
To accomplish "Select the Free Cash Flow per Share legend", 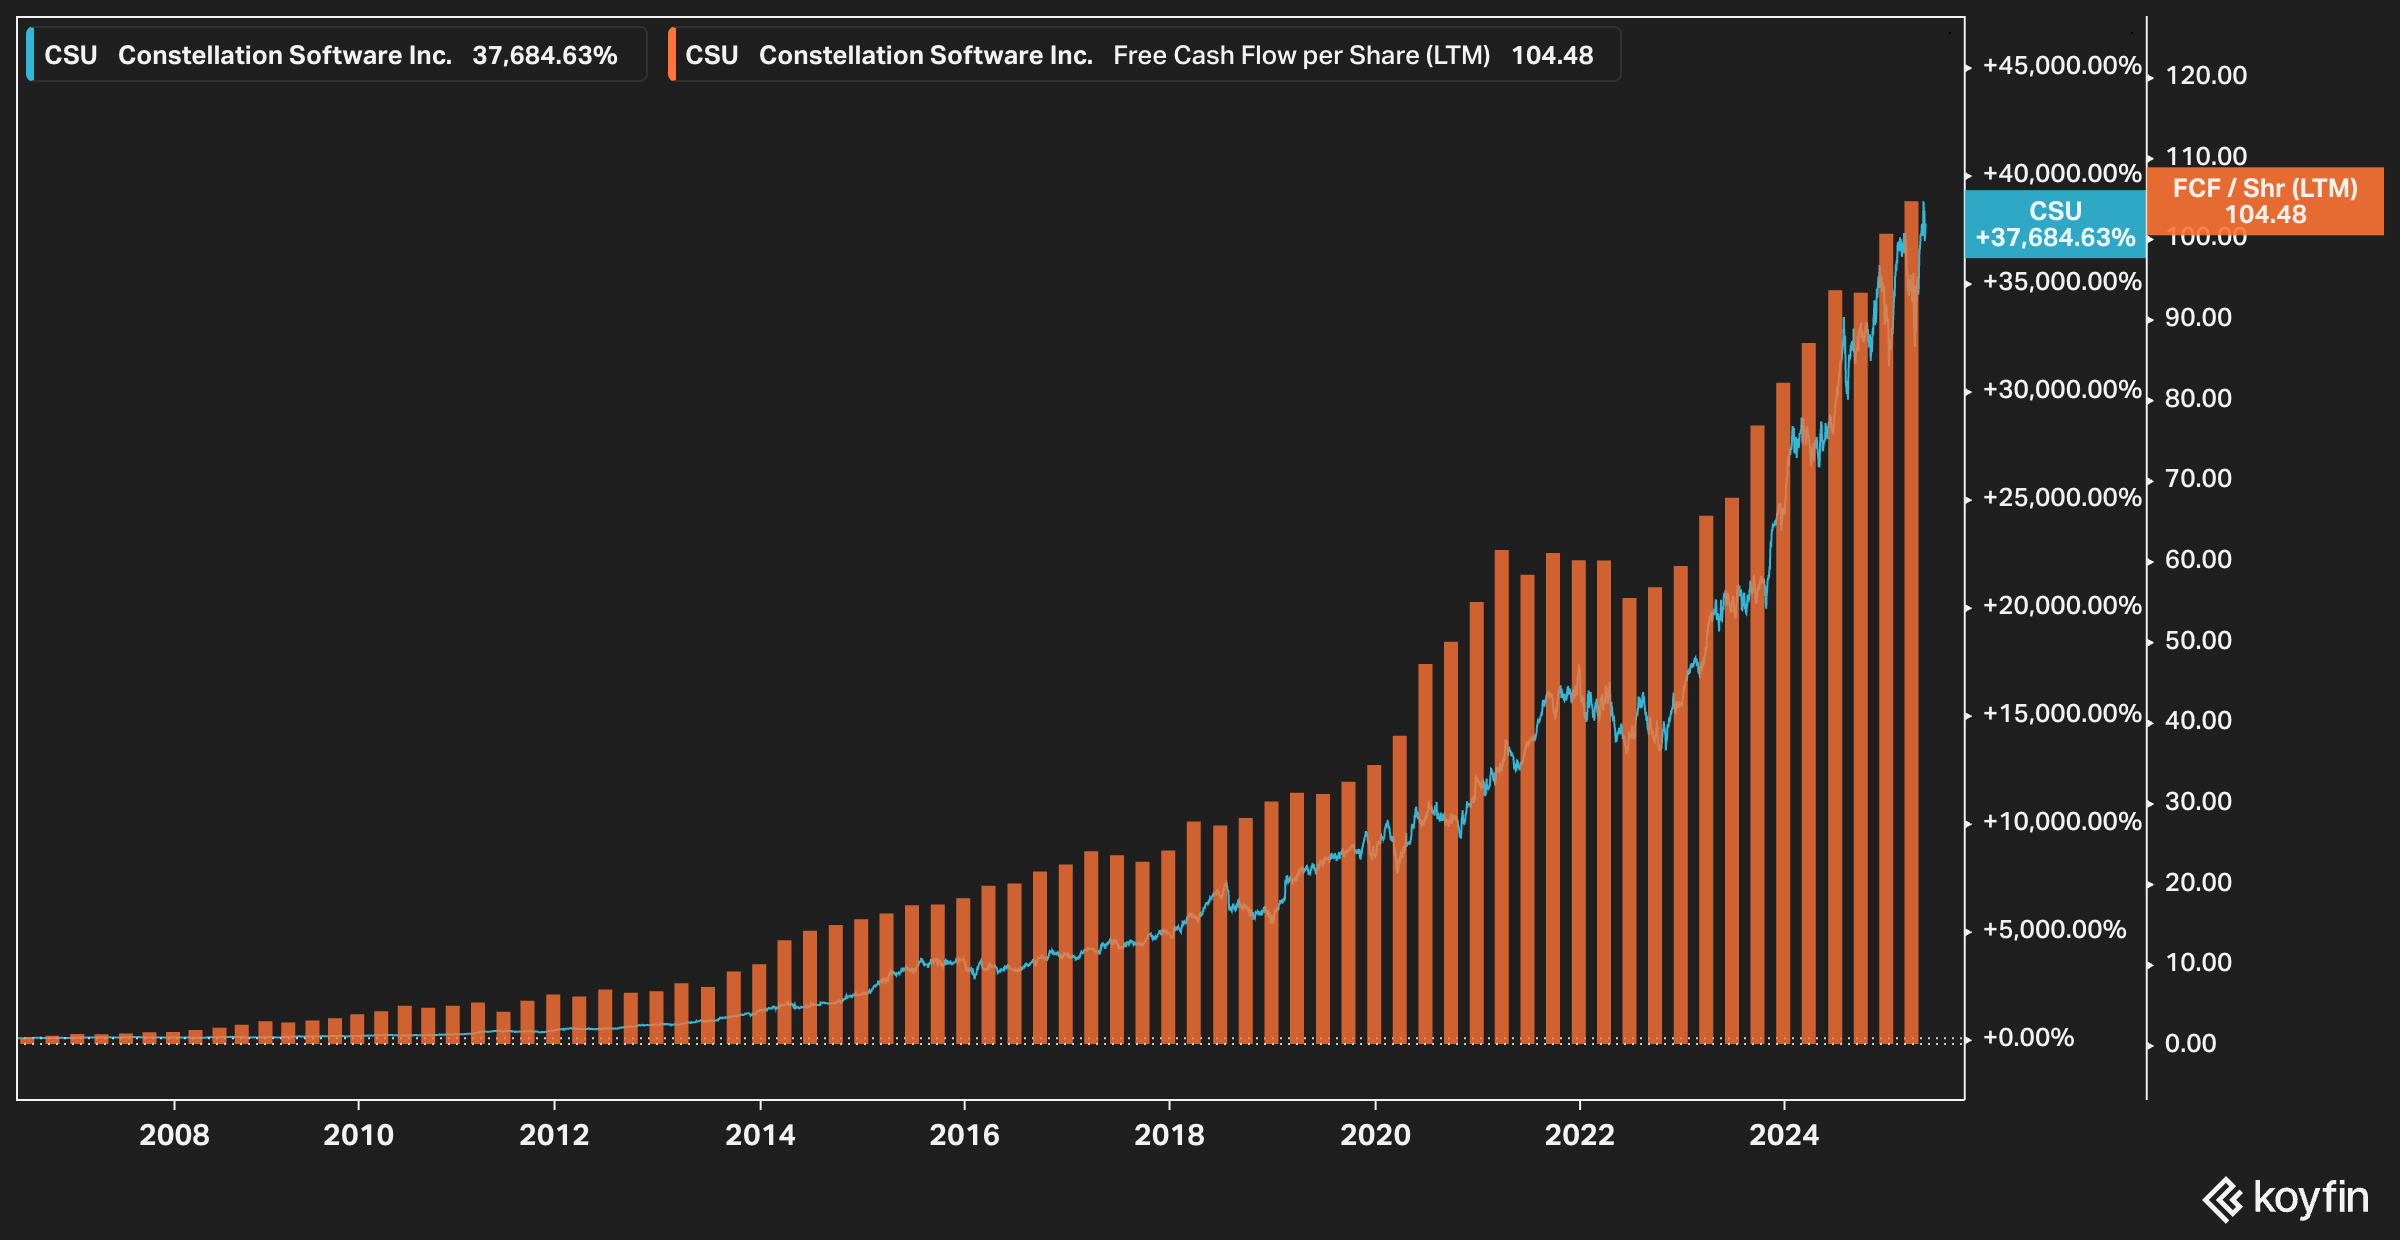I will tap(1145, 55).
